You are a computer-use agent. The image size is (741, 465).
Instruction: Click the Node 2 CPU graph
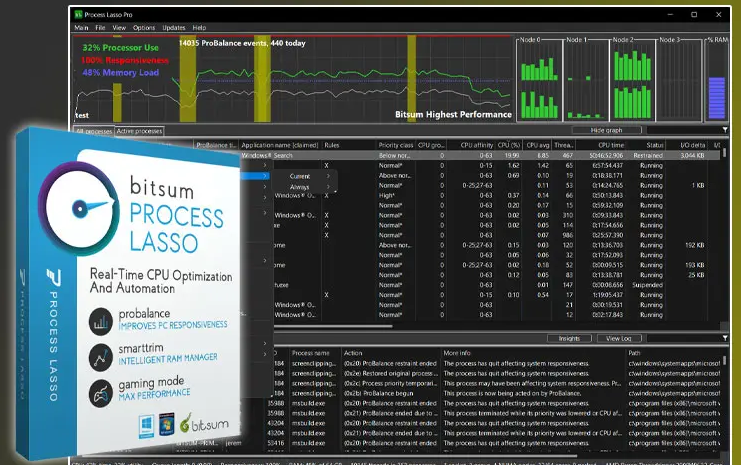pos(632,79)
